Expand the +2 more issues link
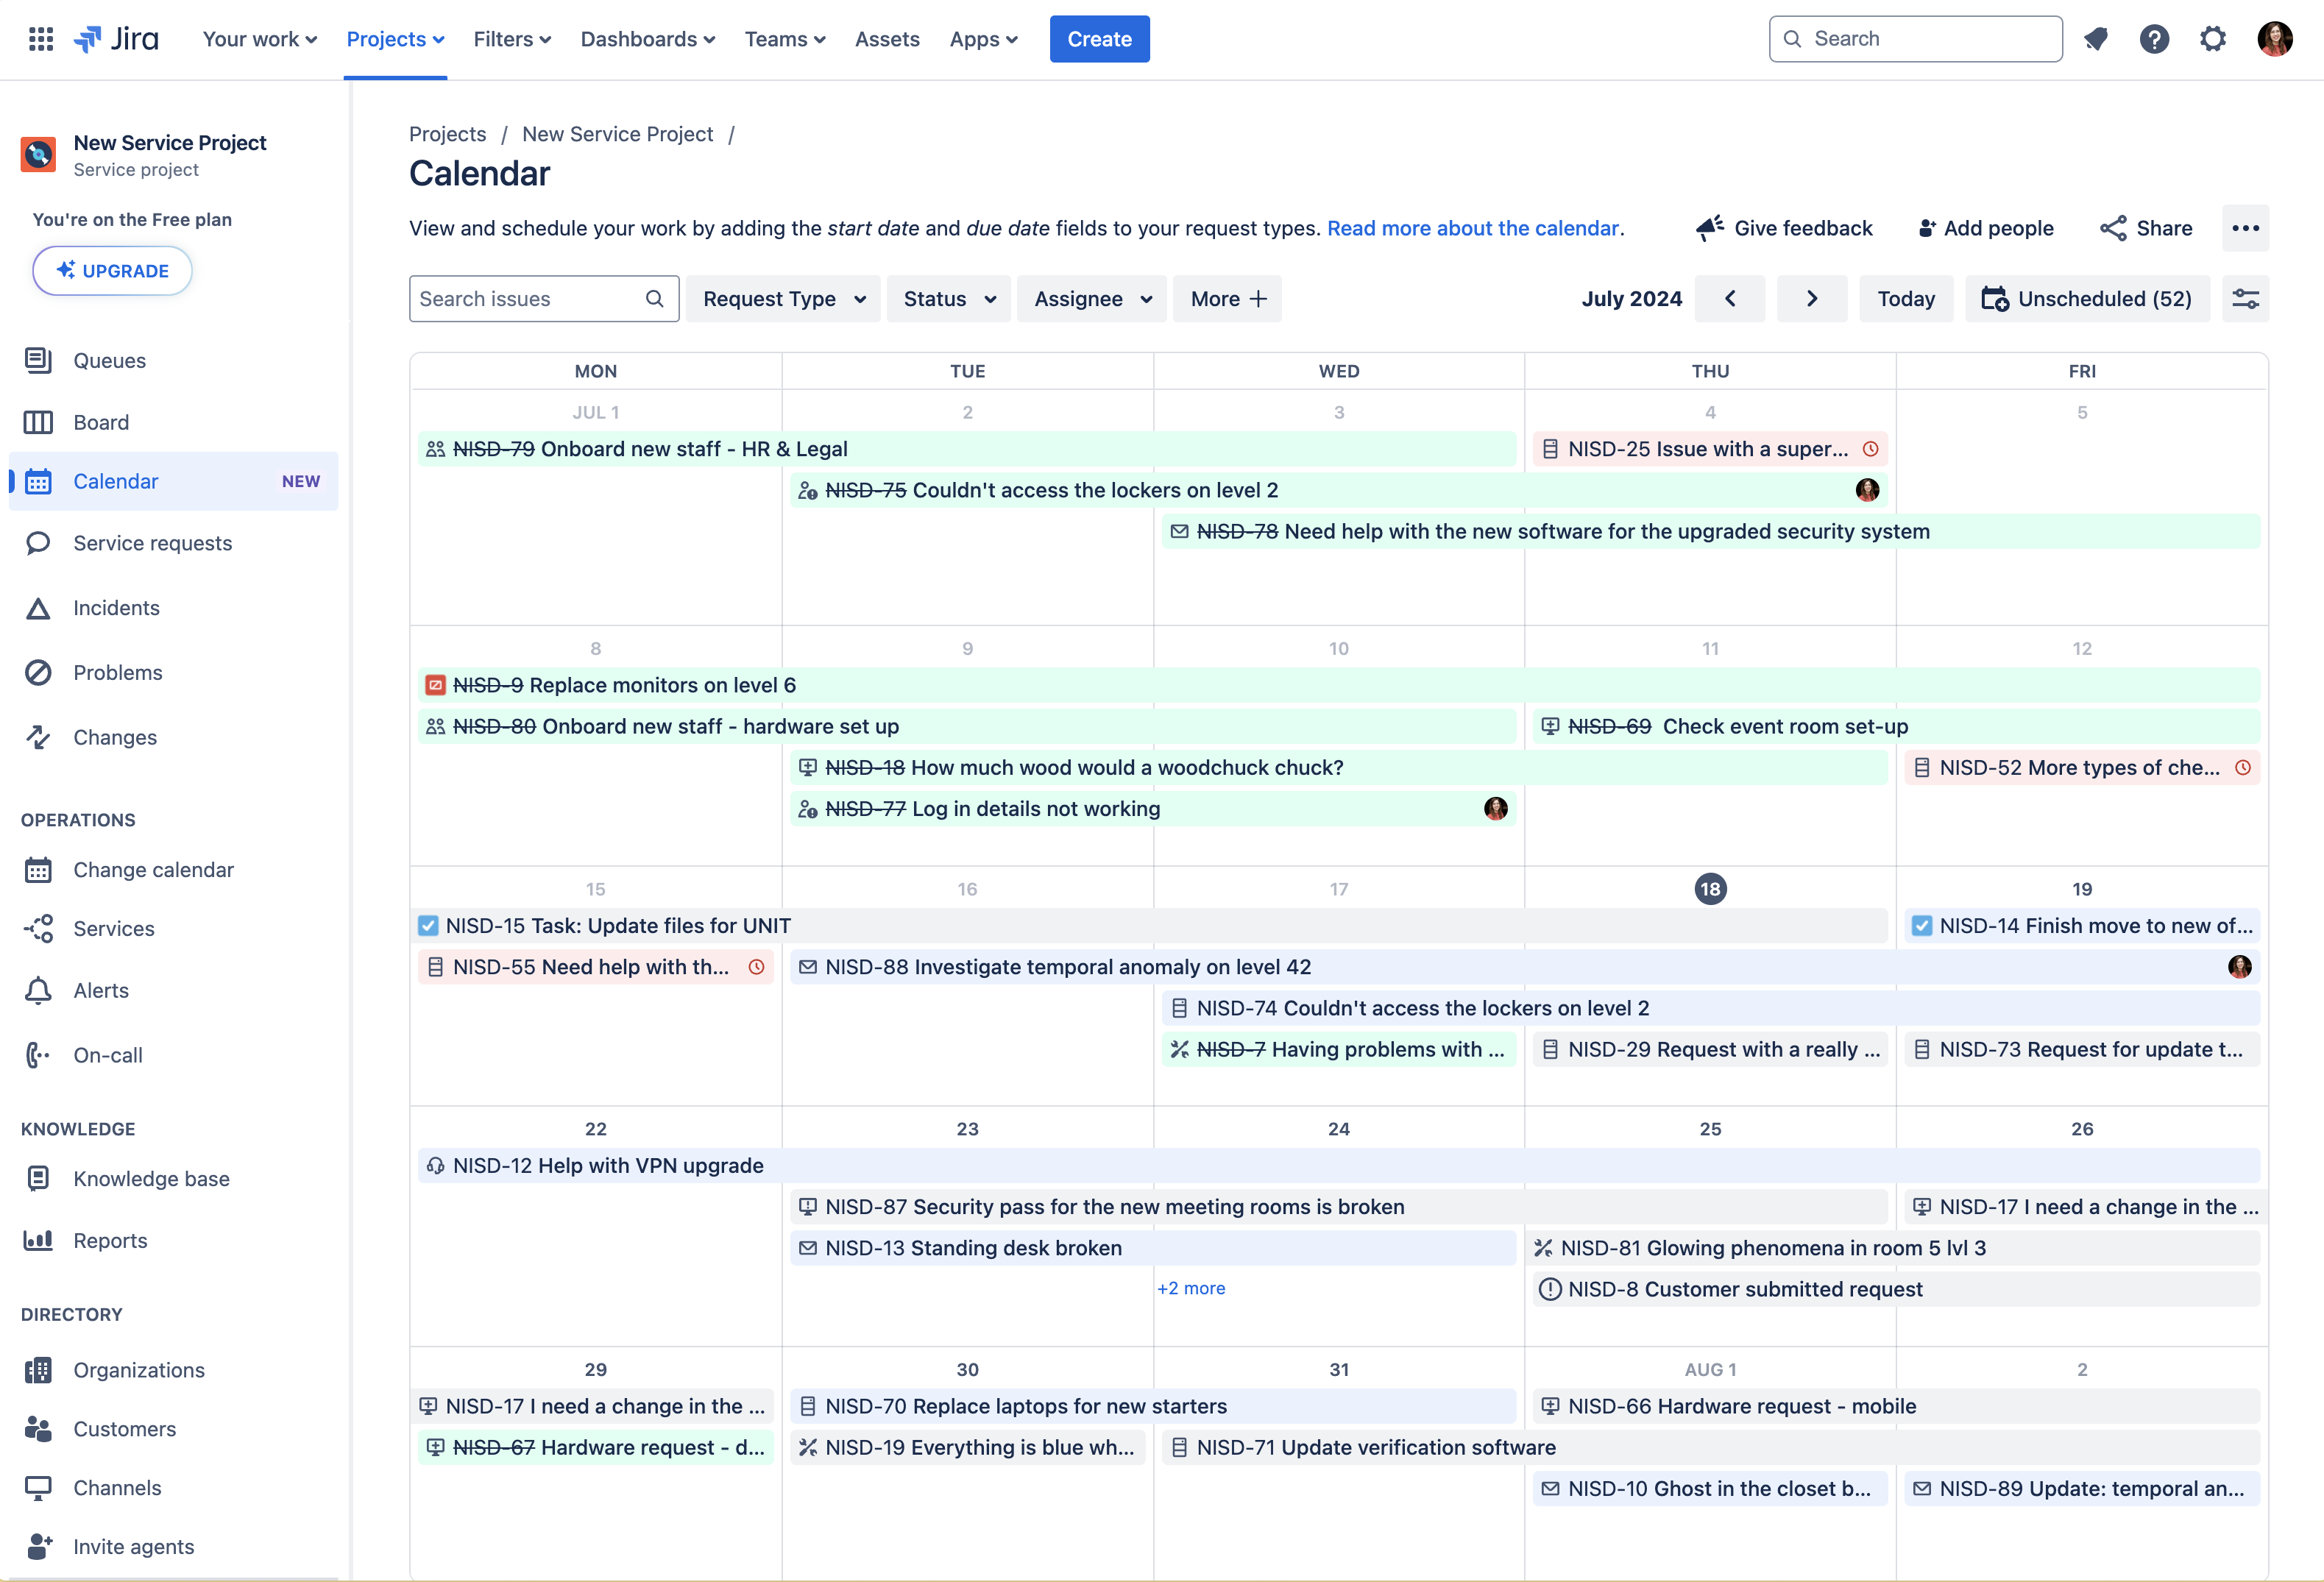The height and width of the screenshot is (1582, 2324). [1190, 1288]
